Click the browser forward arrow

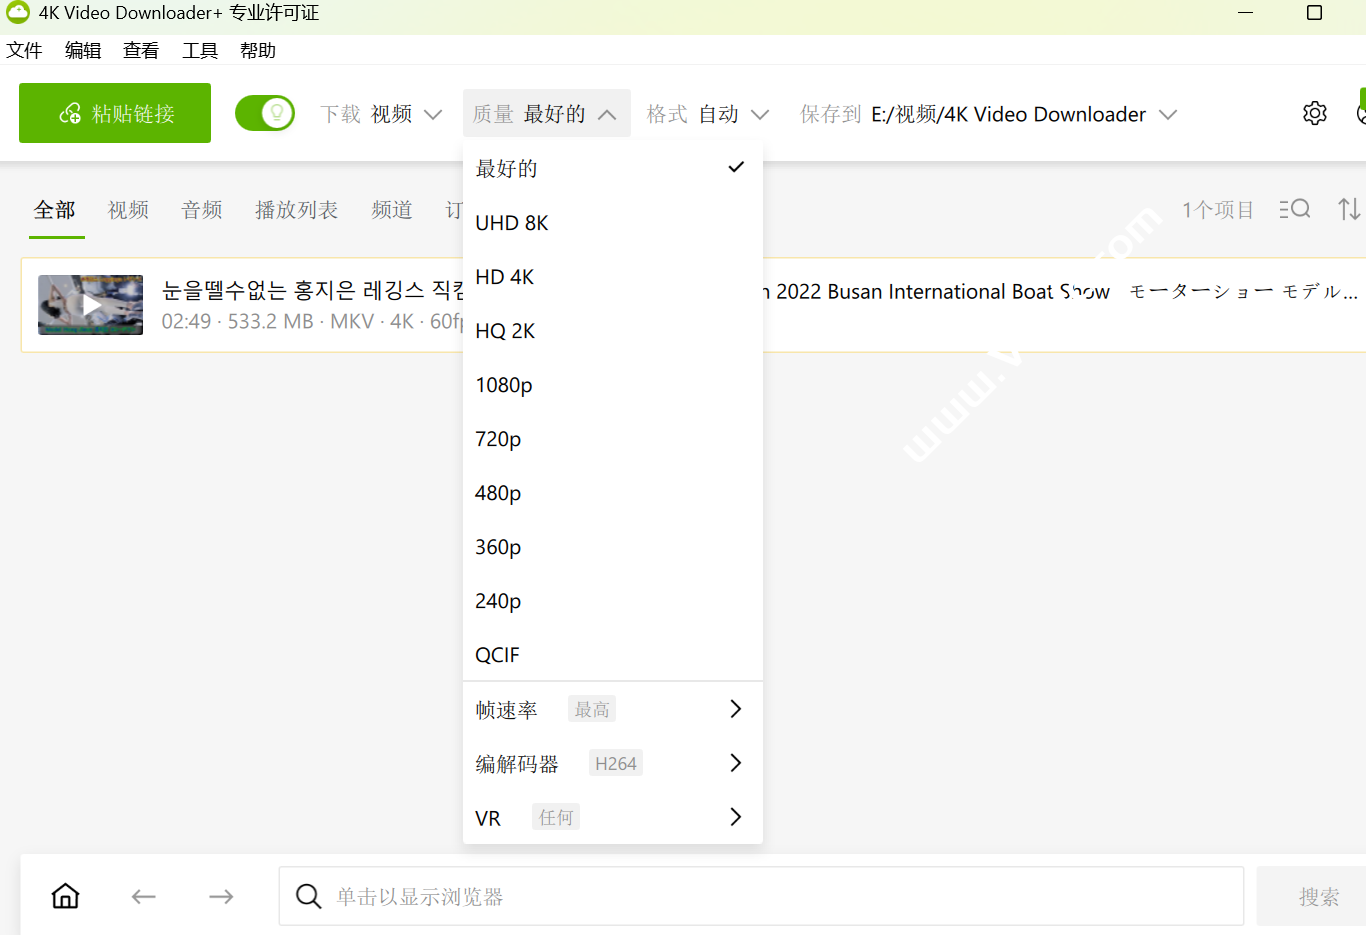coord(221,897)
